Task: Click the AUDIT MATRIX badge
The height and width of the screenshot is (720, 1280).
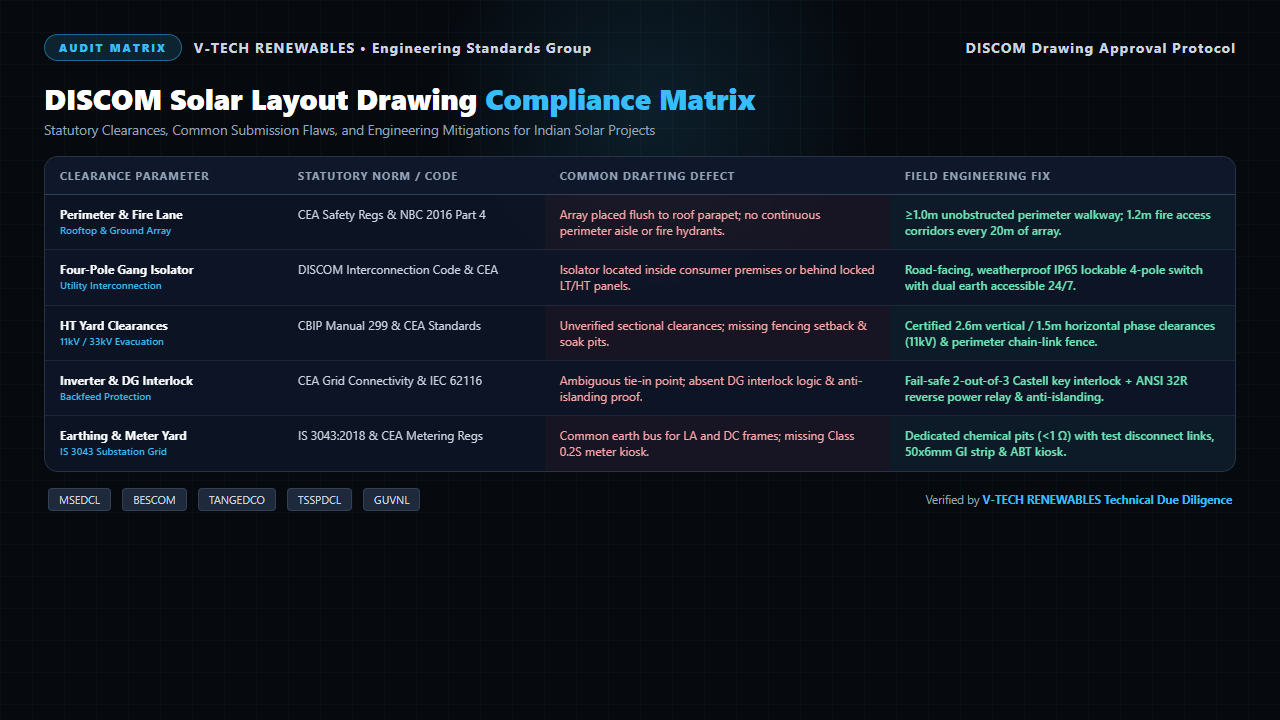Action: (113, 48)
